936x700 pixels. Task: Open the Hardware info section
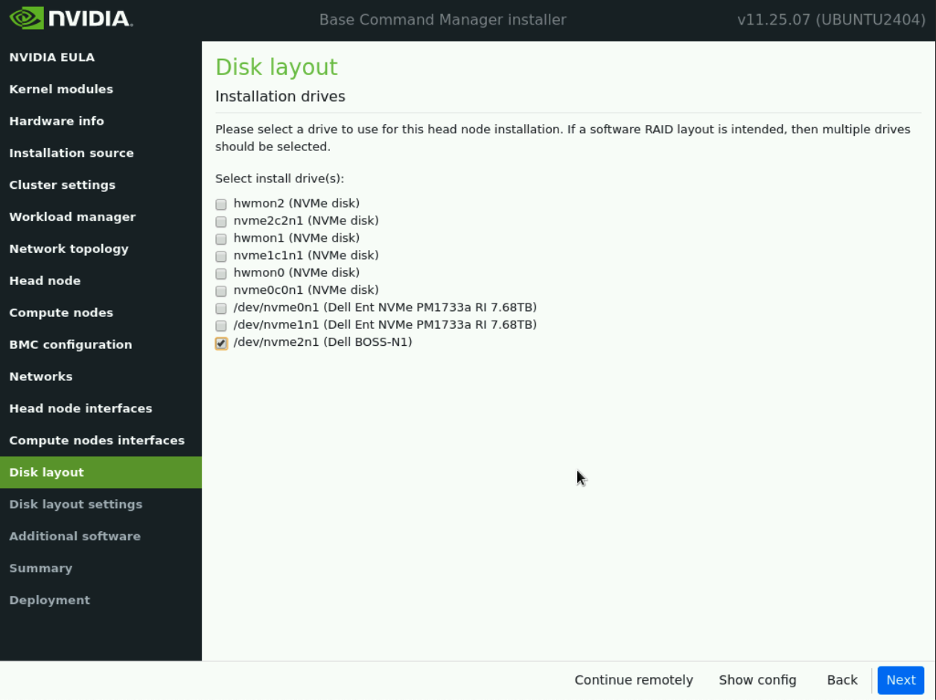56,121
